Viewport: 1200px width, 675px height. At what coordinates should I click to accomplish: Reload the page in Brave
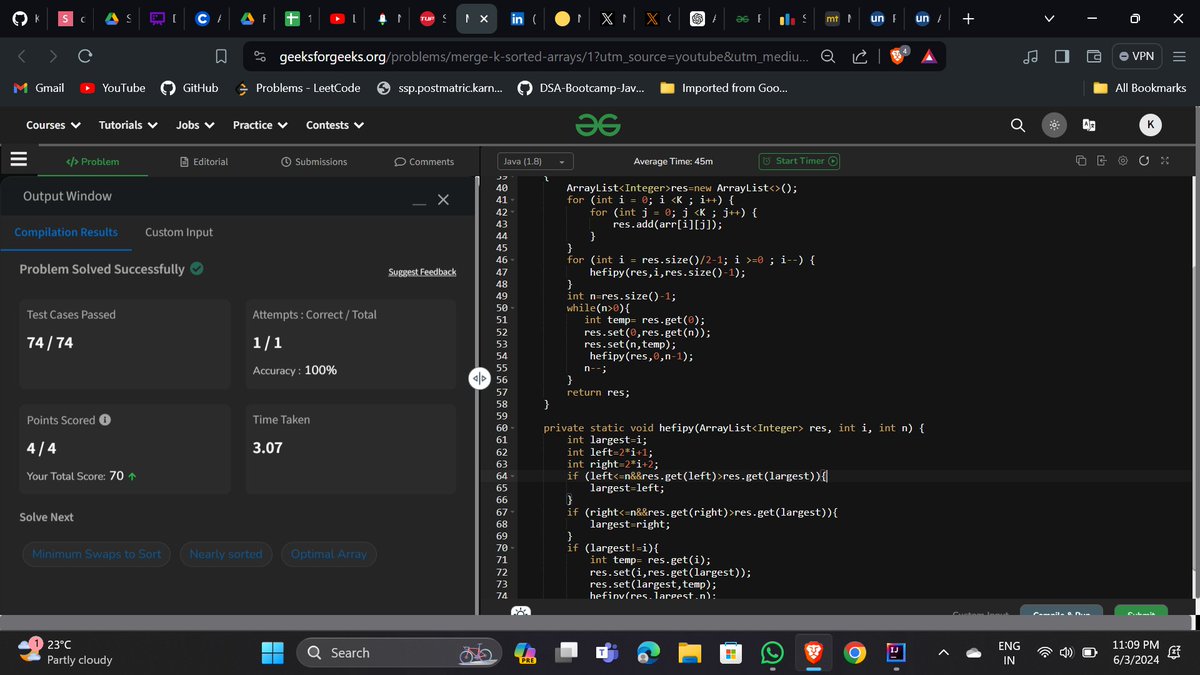point(85,57)
